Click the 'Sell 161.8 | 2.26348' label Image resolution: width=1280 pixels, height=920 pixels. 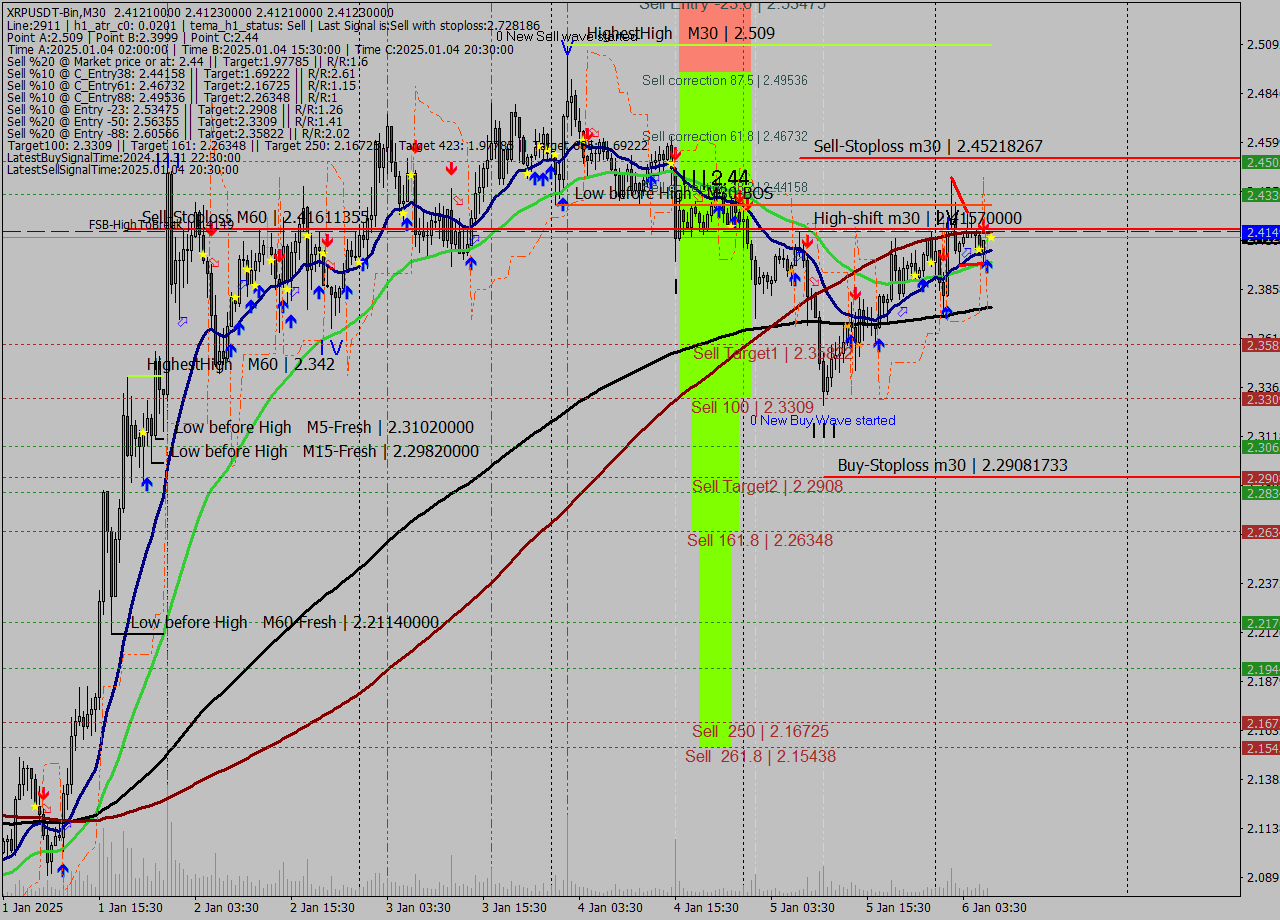point(760,540)
